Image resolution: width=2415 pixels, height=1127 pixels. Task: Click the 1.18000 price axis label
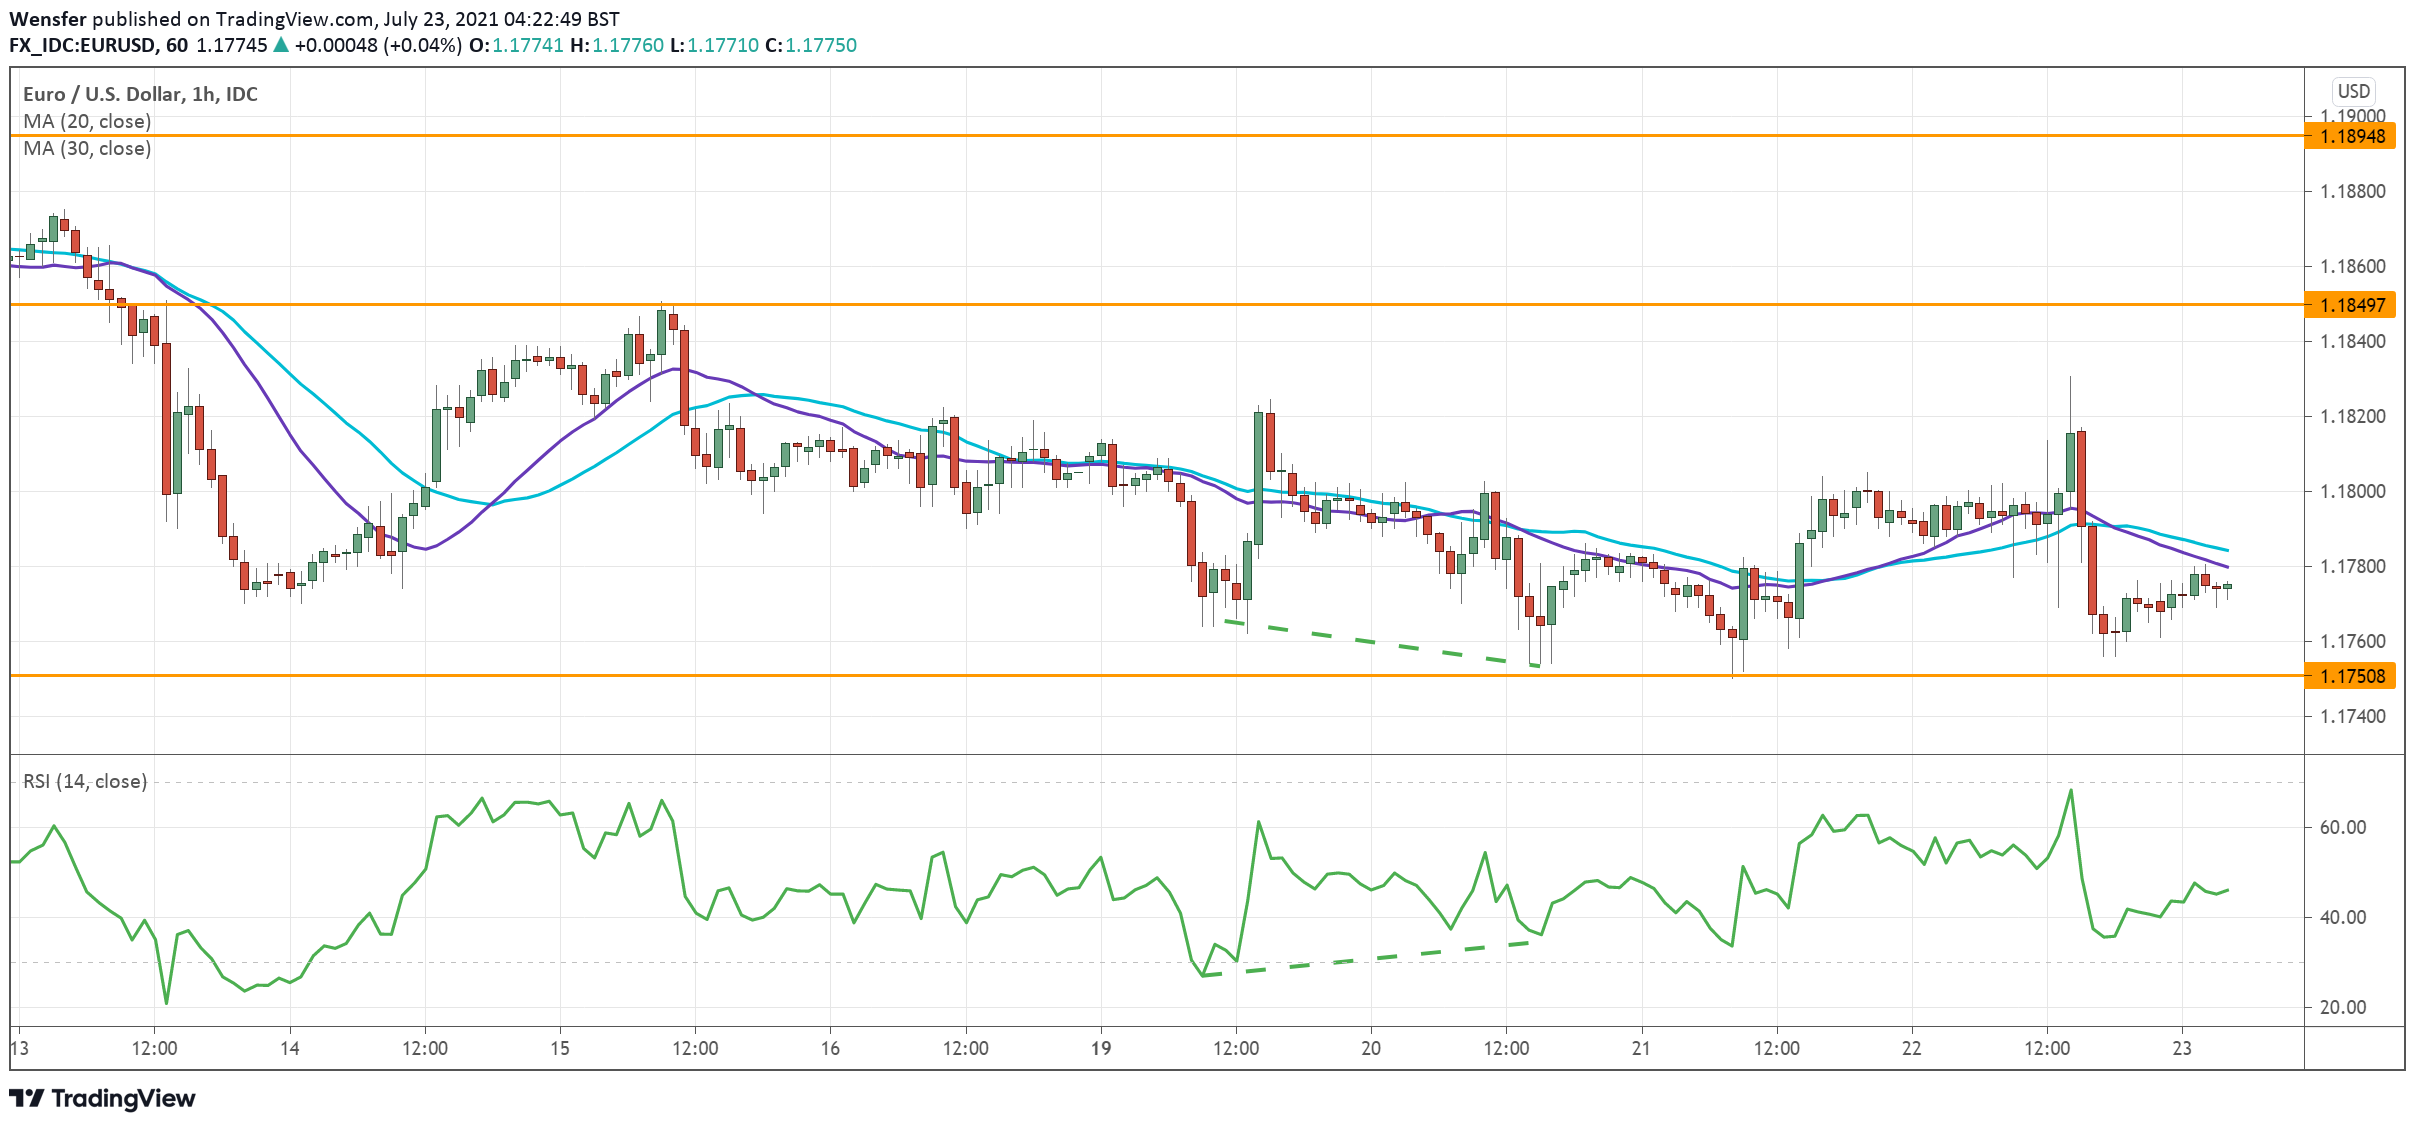(x=2352, y=491)
